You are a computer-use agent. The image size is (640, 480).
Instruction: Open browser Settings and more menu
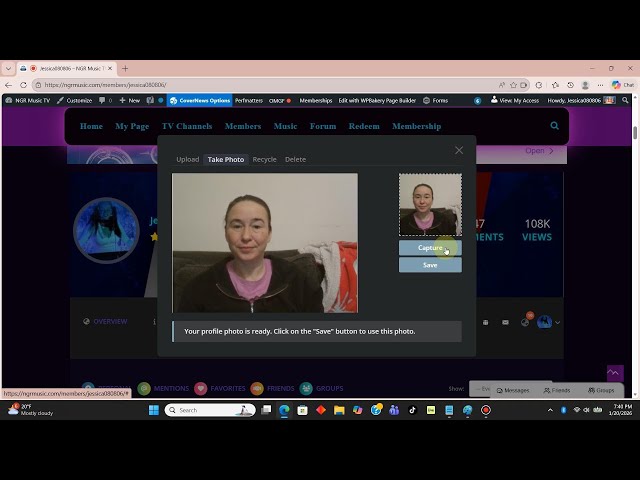(600, 85)
